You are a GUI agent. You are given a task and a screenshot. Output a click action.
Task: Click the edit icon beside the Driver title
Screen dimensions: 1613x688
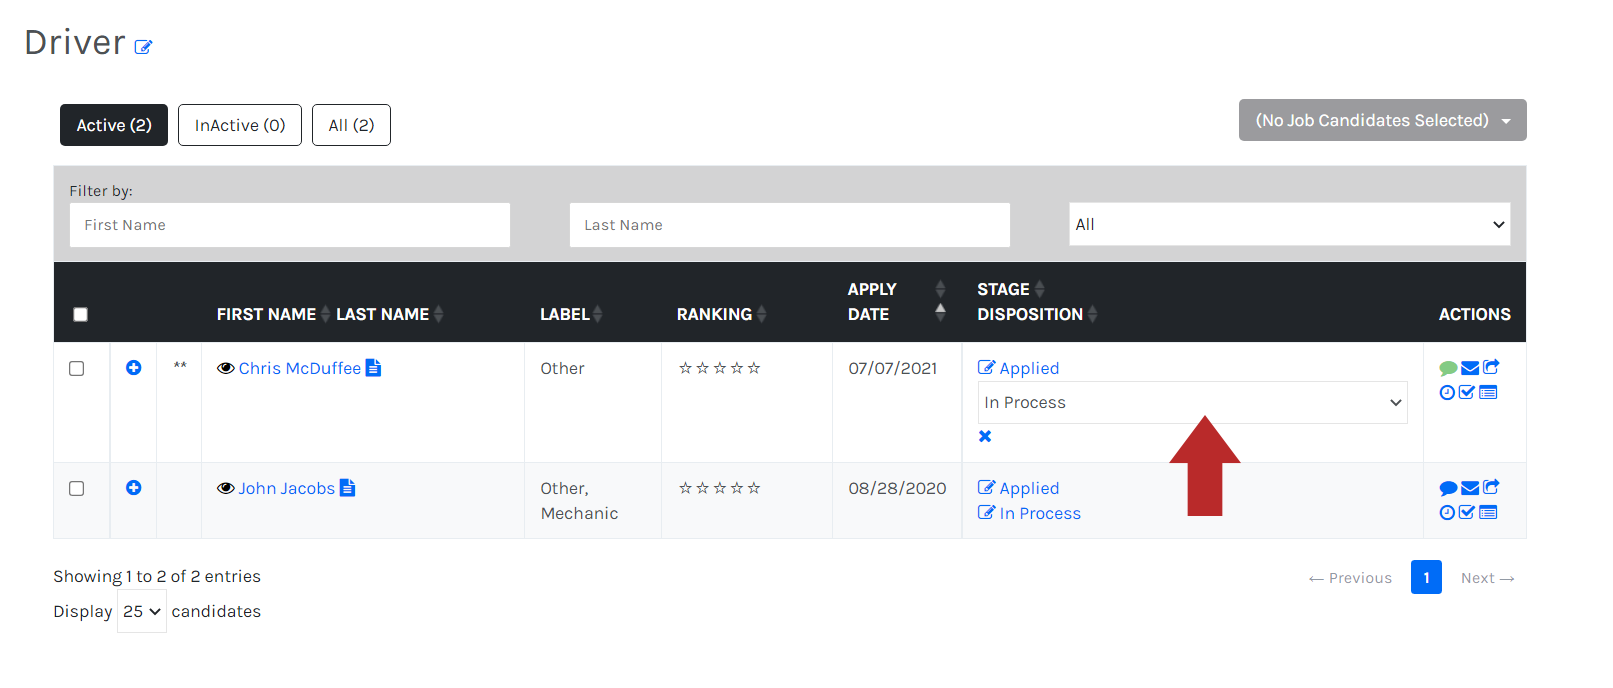[143, 47]
